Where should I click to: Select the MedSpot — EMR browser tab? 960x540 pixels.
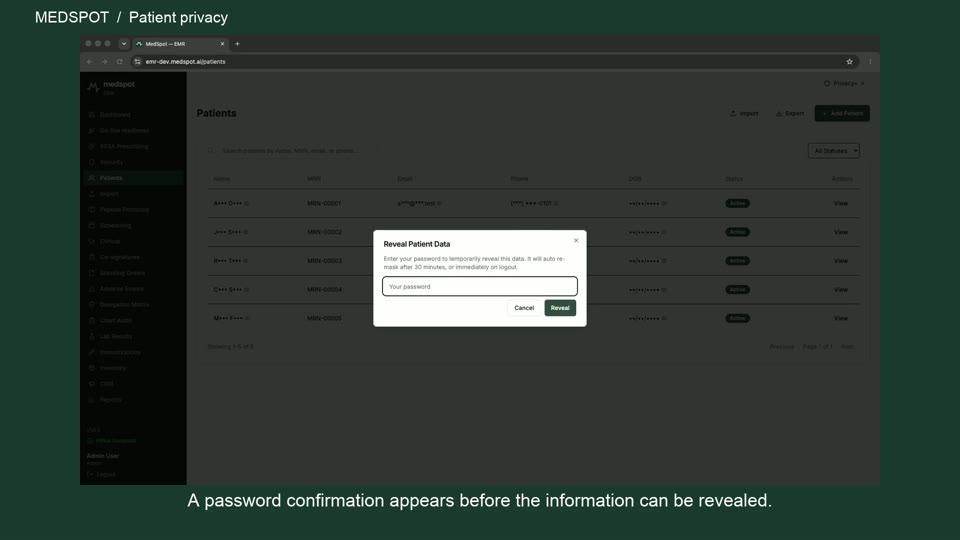(x=180, y=43)
